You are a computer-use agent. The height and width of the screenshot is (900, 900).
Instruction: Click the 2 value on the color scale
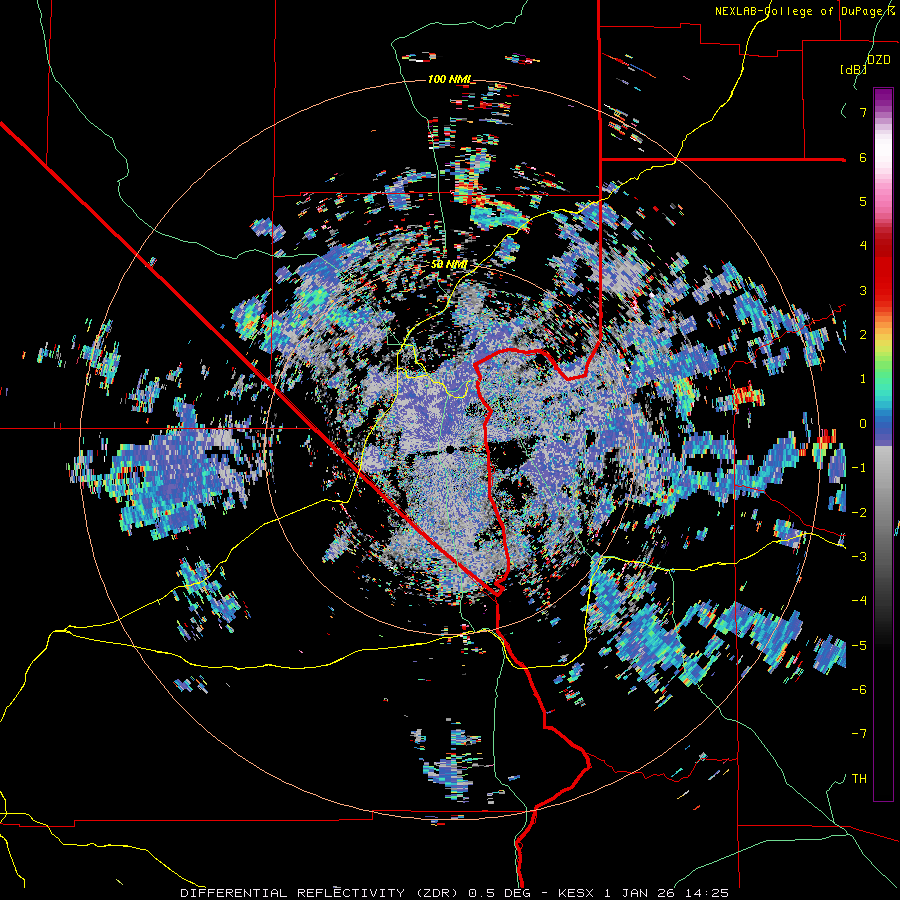coord(863,335)
